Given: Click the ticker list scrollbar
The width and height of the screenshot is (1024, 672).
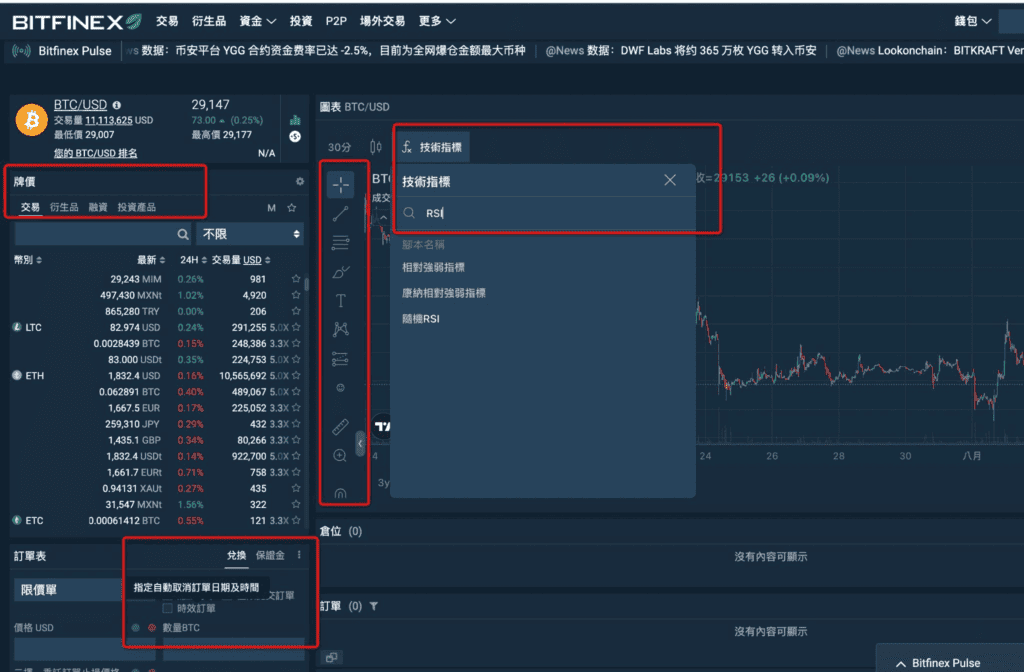Looking at the screenshot, I should [306, 284].
